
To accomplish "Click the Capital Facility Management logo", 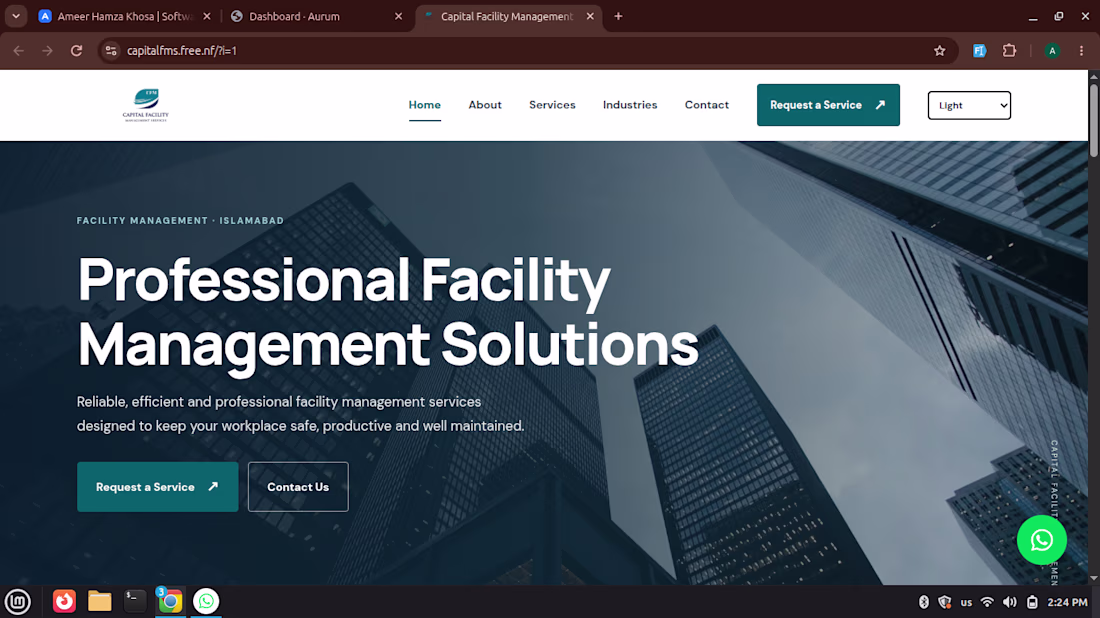I will (x=146, y=105).
